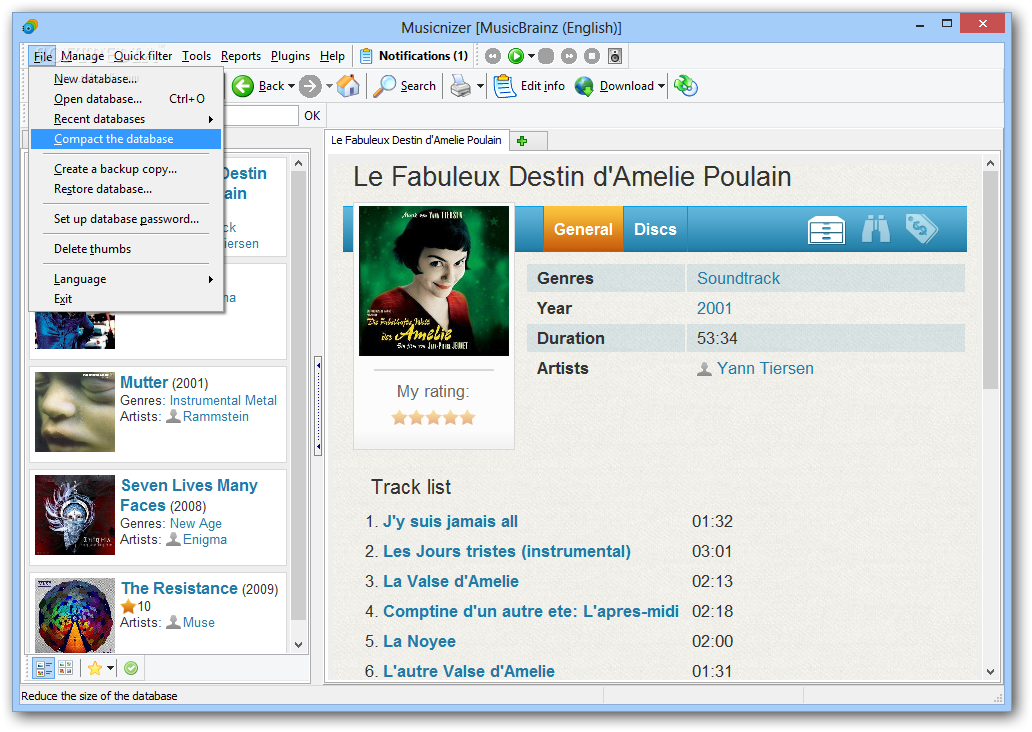Image resolution: width=1032 pixels, height=732 pixels.
Task: Open the 2001 year link
Action: [x=714, y=309]
